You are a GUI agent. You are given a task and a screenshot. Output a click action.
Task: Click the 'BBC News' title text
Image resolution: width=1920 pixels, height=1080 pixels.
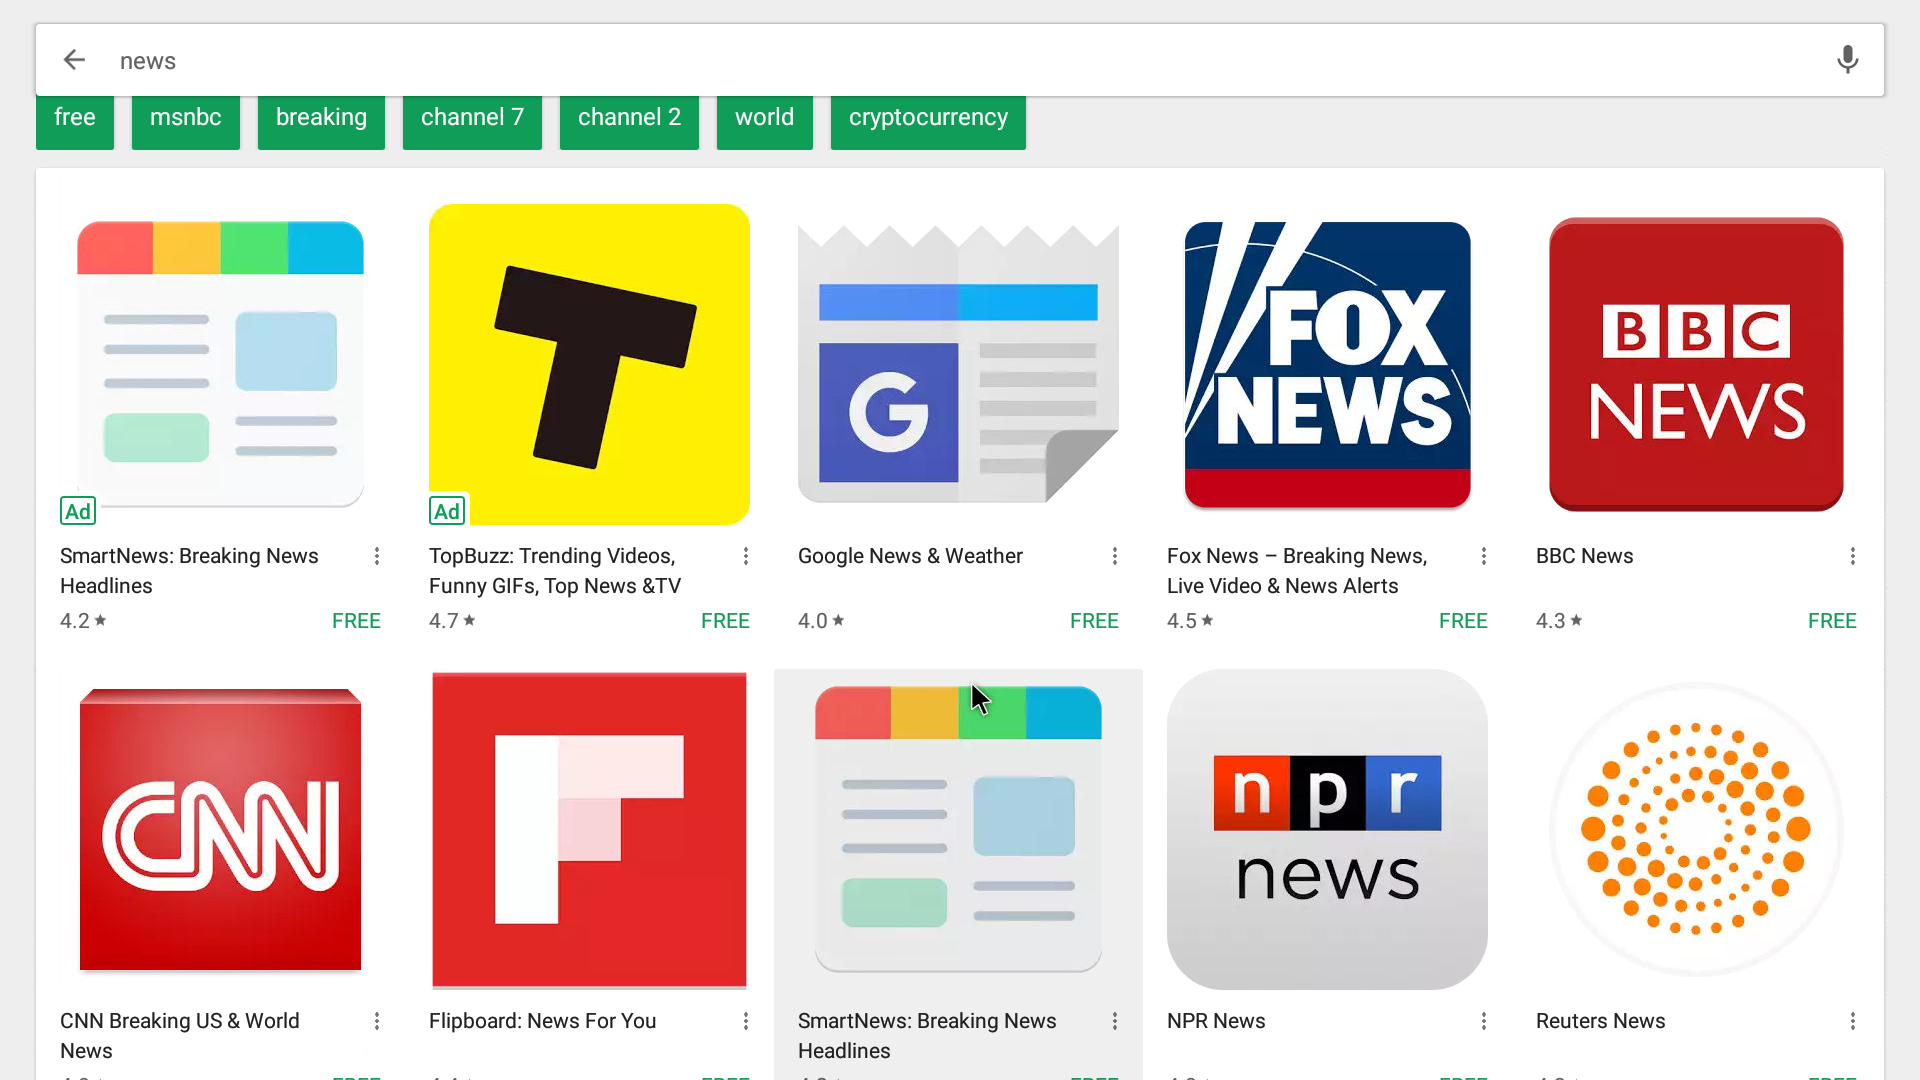[x=1584, y=556]
